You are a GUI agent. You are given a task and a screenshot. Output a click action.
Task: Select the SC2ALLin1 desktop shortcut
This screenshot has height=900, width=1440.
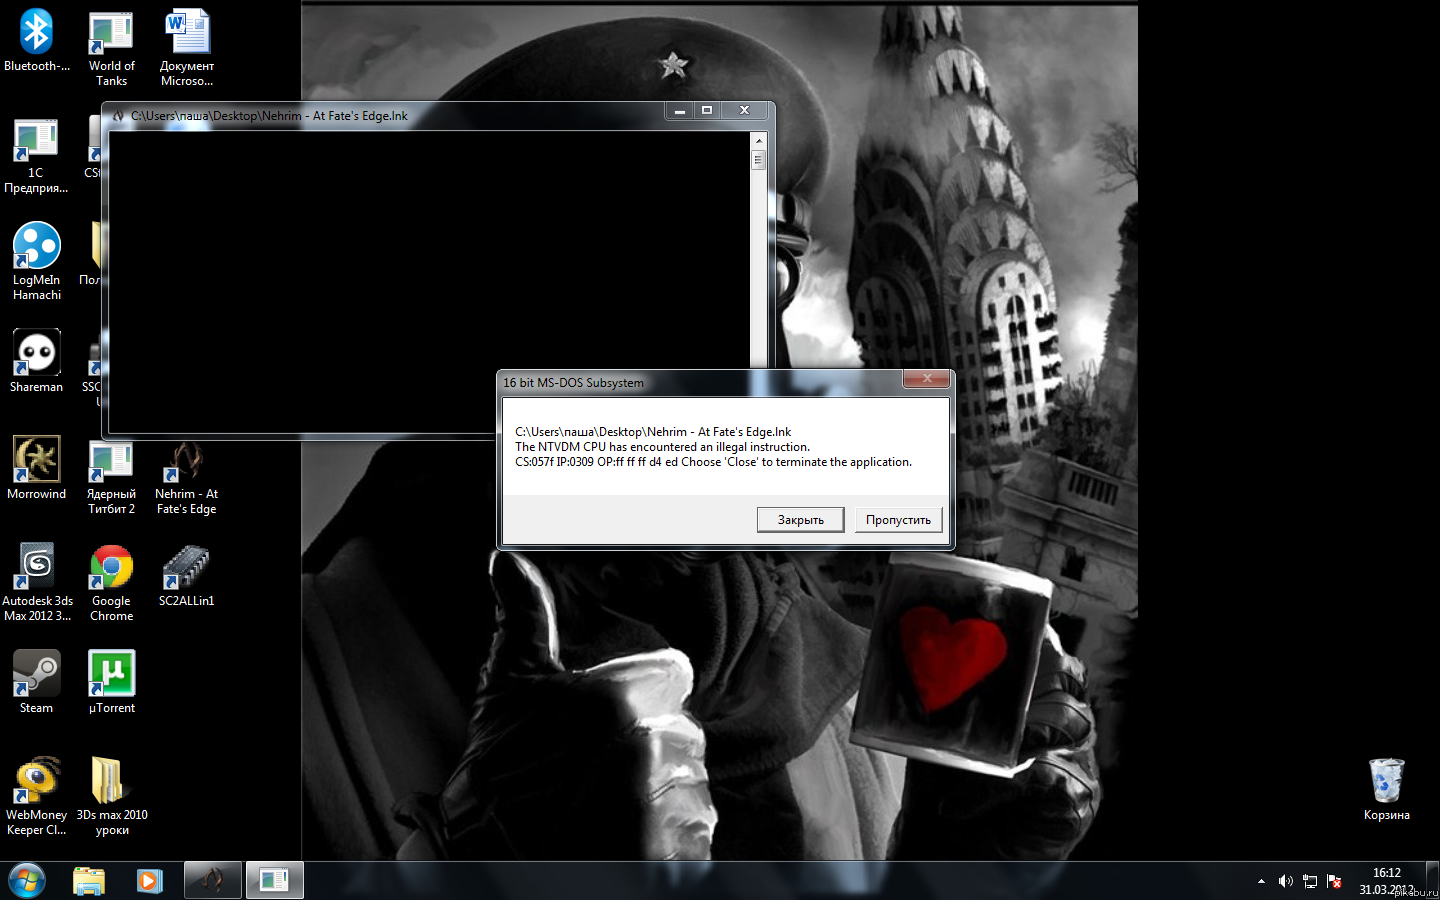click(x=187, y=576)
